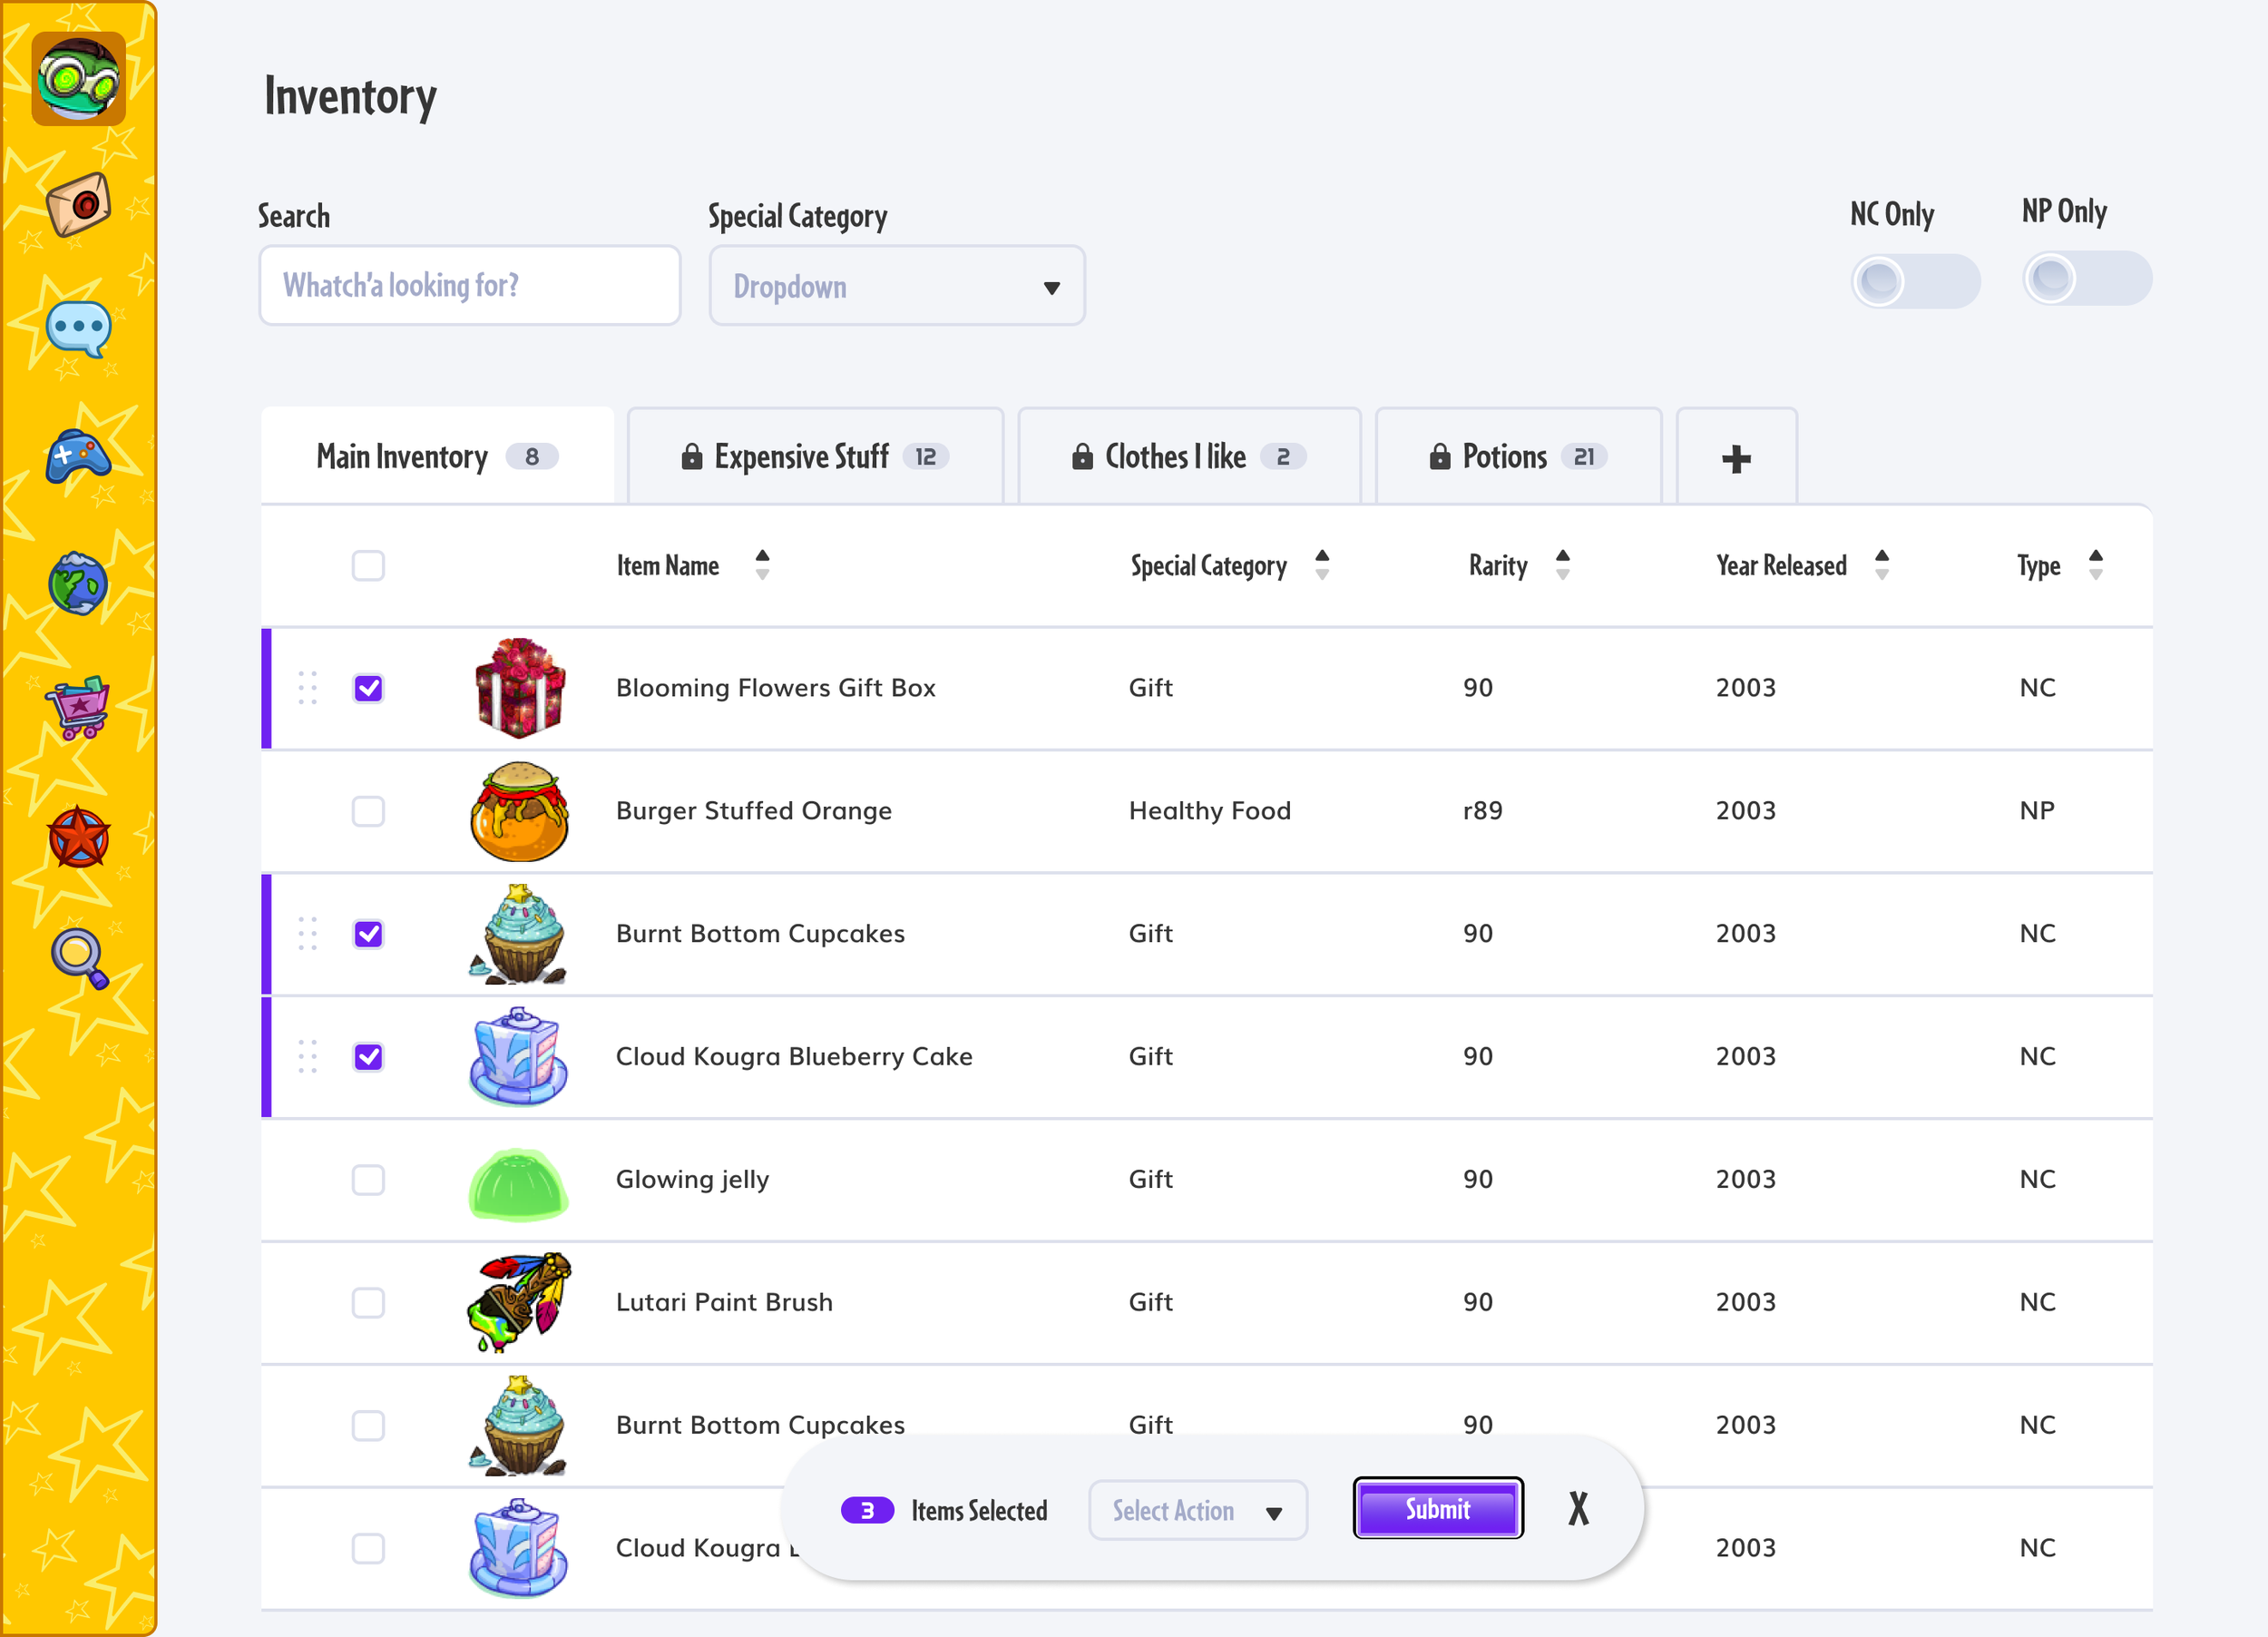Open the mail envelope icon in sidebar
The height and width of the screenshot is (1637, 2268).
tap(78, 204)
